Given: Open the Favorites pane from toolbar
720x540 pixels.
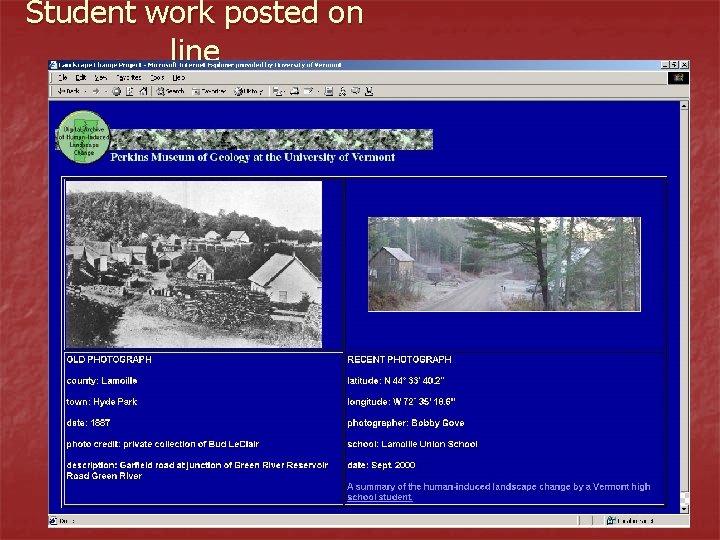Looking at the screenshot, I should [209, 91].
